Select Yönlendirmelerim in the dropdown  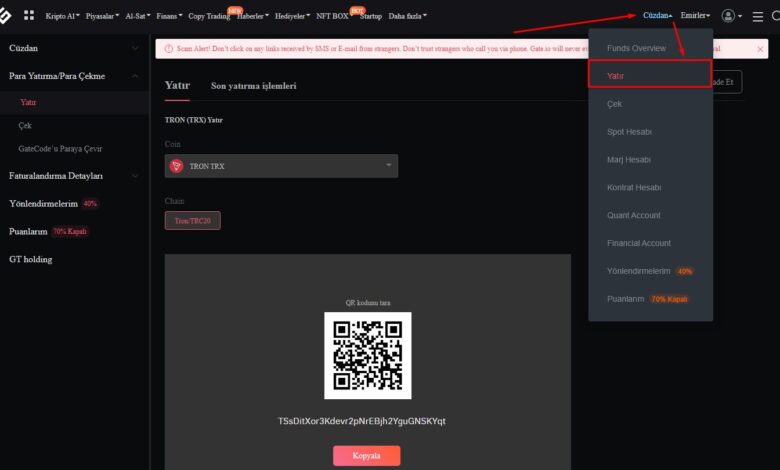tap(651, 271)
